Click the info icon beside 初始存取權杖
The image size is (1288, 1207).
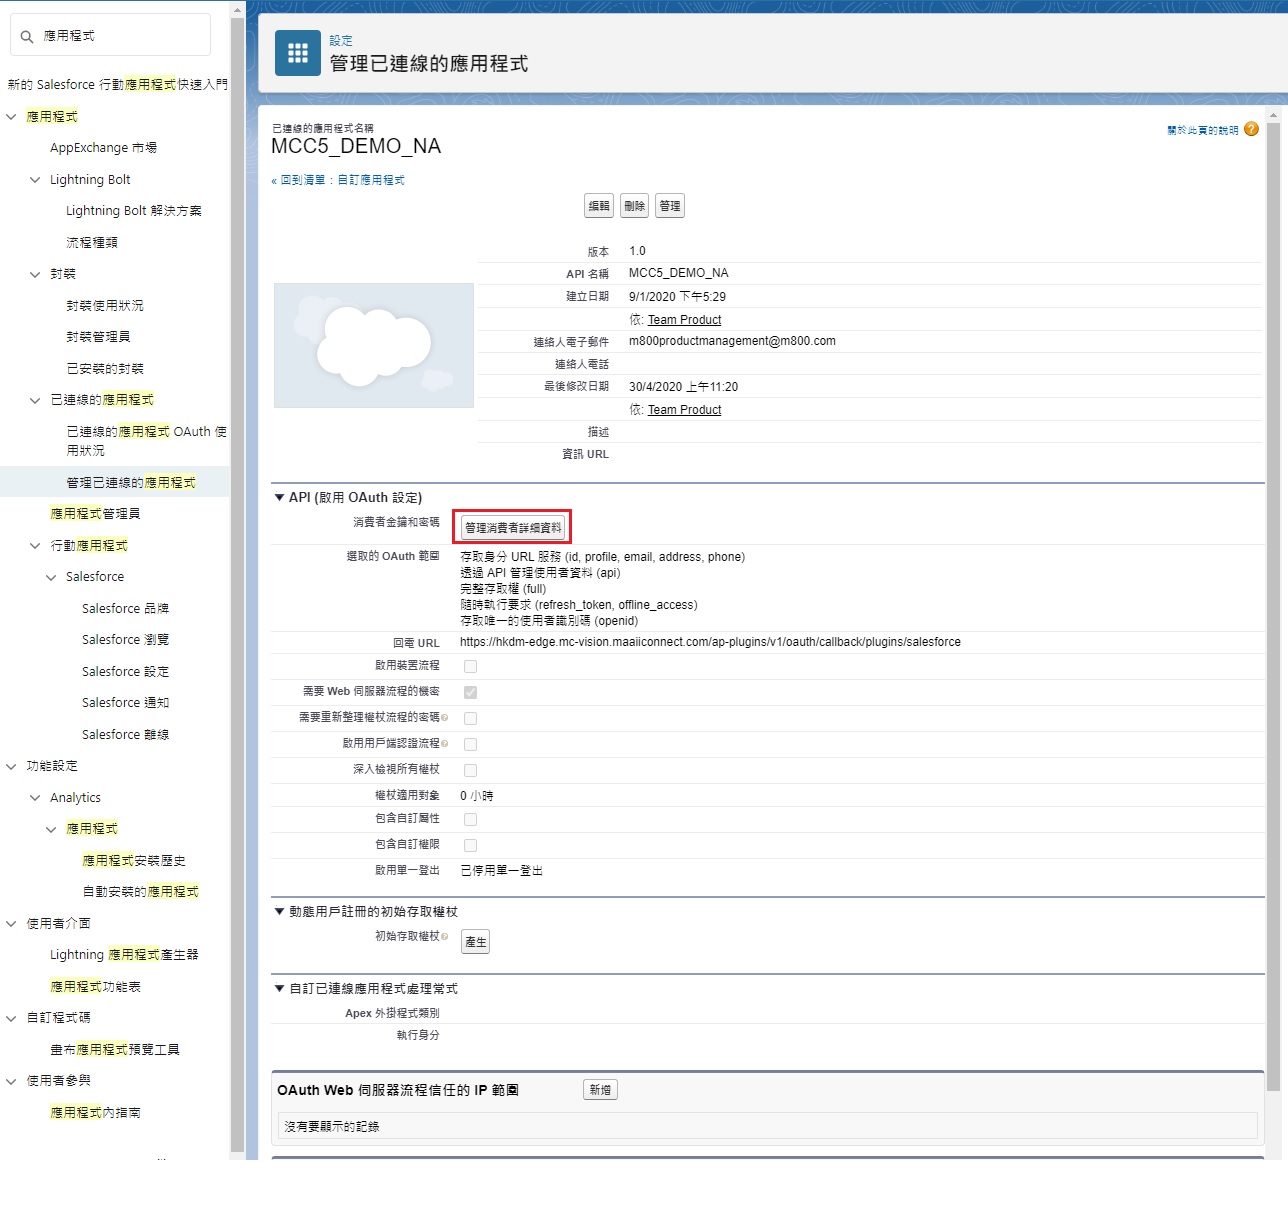click(444, 936)
